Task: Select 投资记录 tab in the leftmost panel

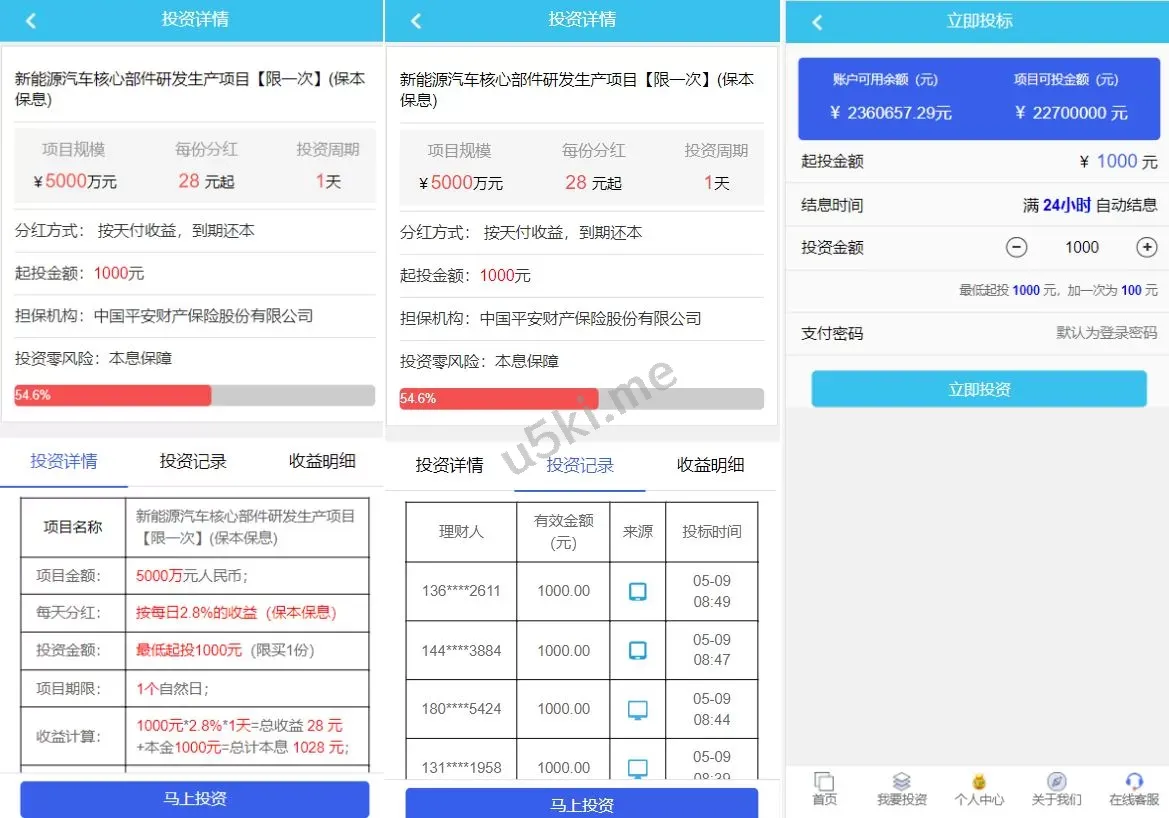Action: click(193, 461)
